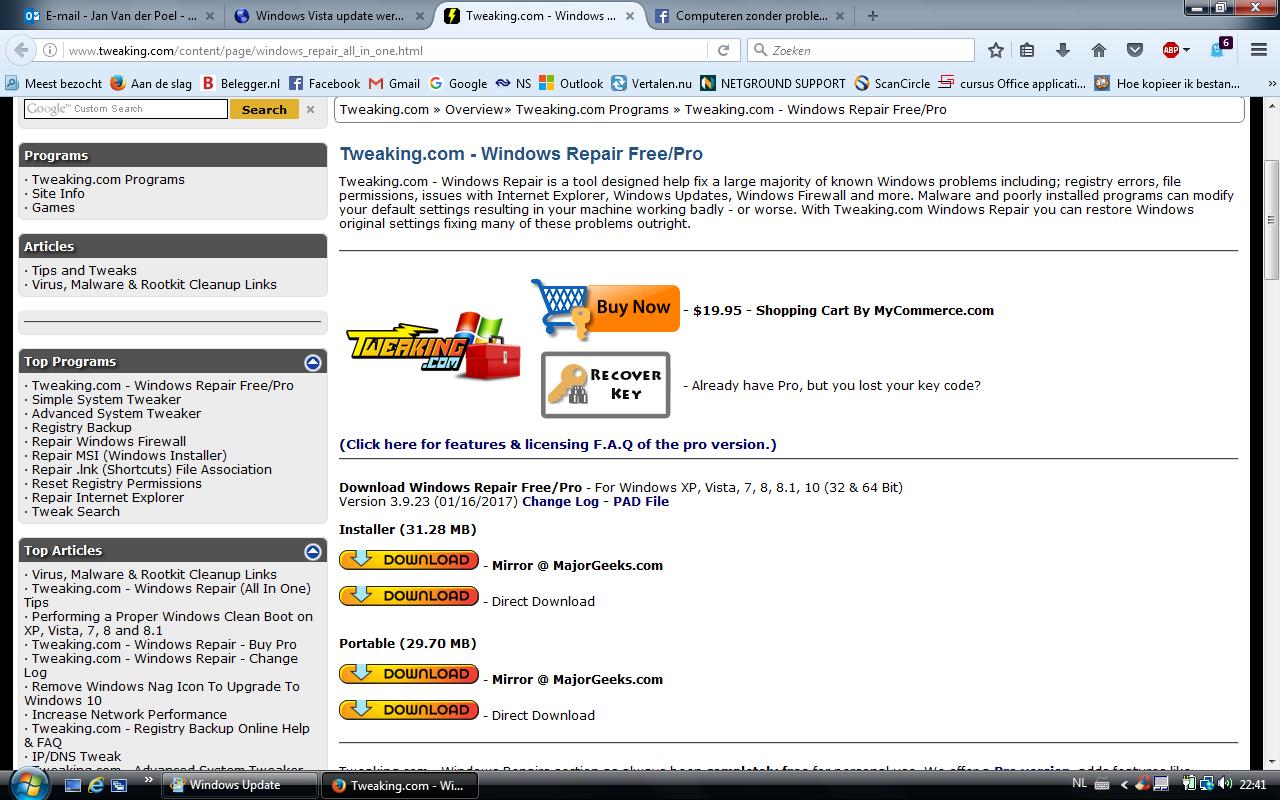This screenshot has height=800, width=1280.
Task: Clear the custom search with X
Action: [310, 109]
